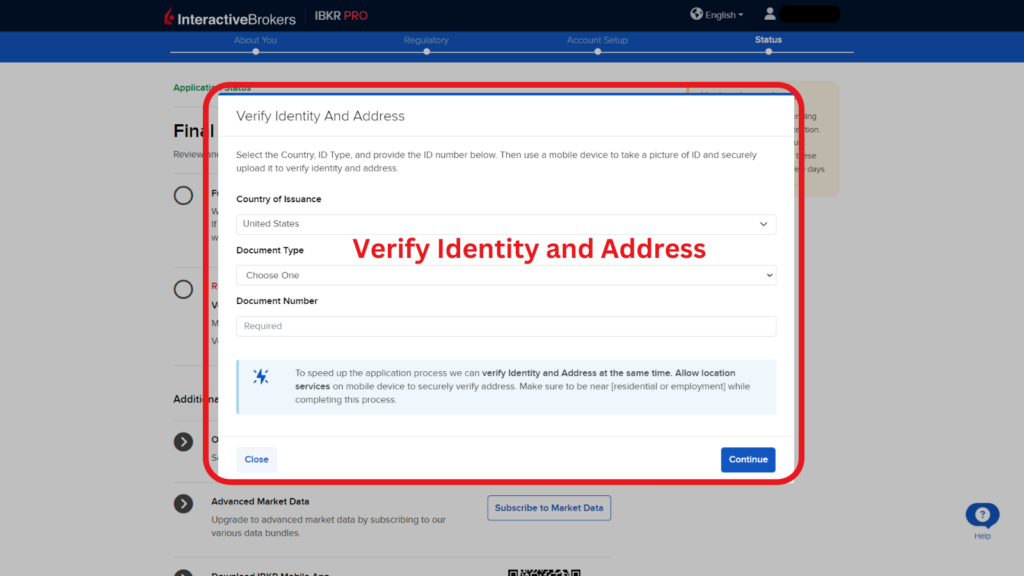The image size is (1024, 576).
Task: Click the Document Number input field
Action: pos(506,326)
